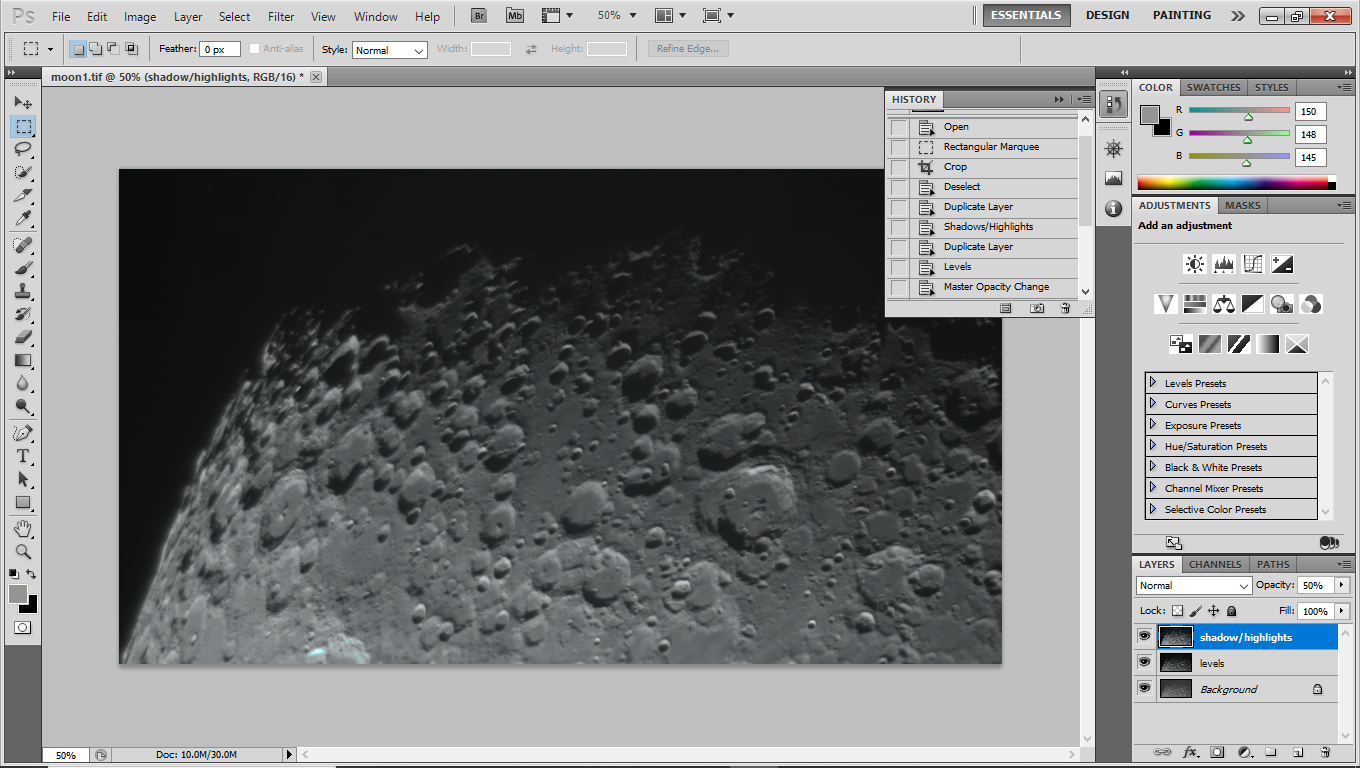Delete layer with Layers panel trash icon
Screen dimensions: 1360x768
pyautogui.click(x=1325, y=752)
